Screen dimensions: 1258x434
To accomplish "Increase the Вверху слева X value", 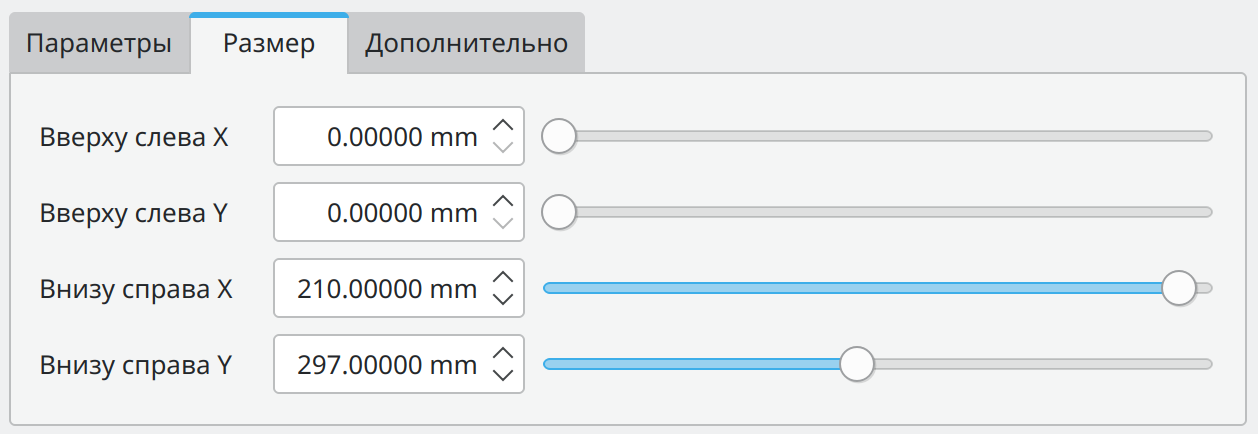I will click(x=503, y=126).
